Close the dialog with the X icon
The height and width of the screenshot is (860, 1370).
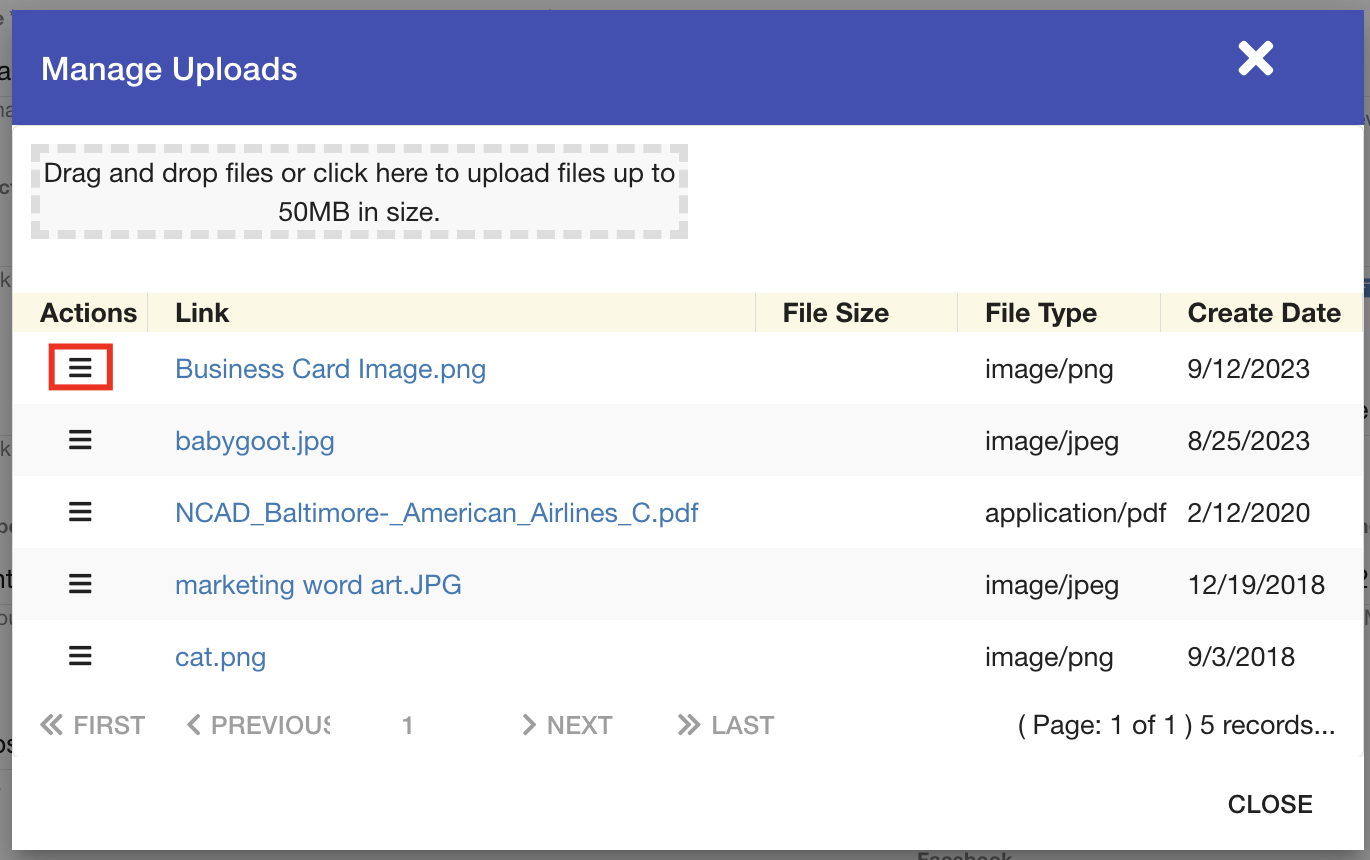(1255, 59)
